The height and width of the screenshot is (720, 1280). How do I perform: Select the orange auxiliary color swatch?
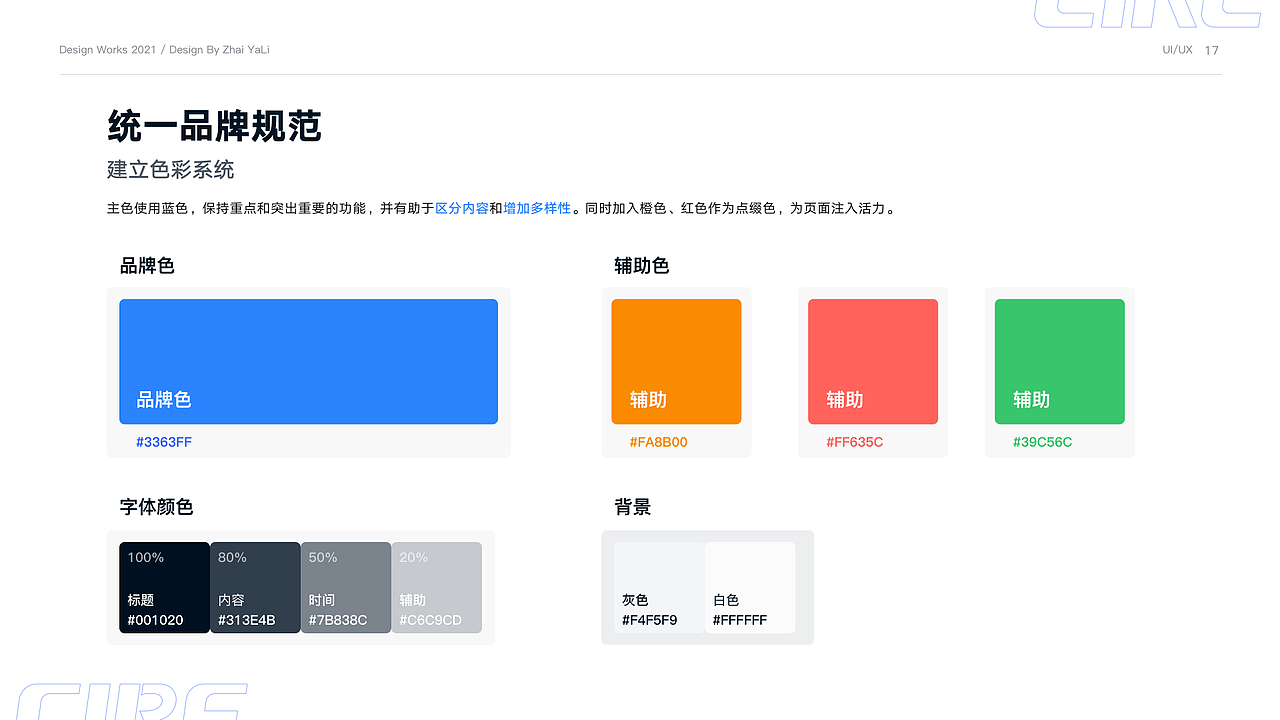(x=676, y=361)
